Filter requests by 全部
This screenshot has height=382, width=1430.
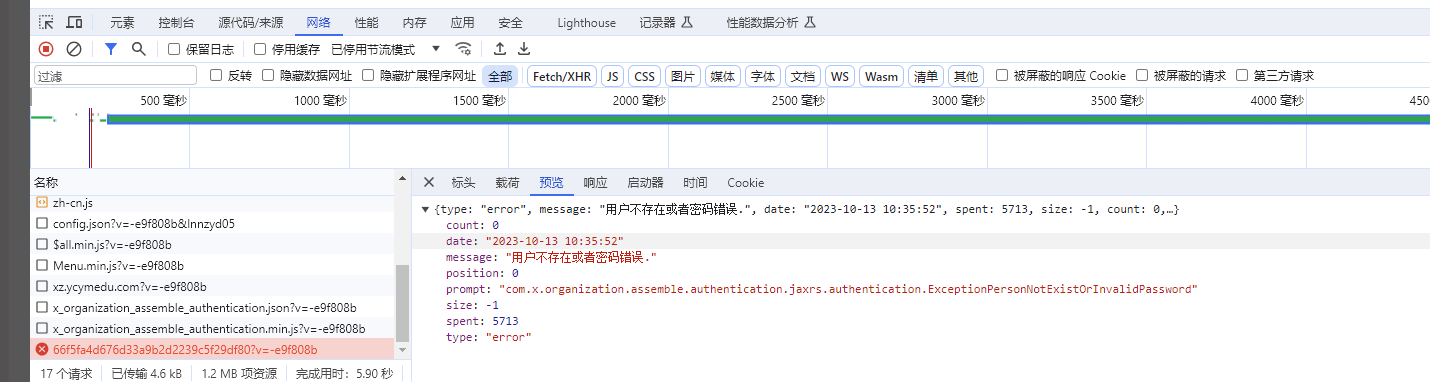[x=500, y=76]
